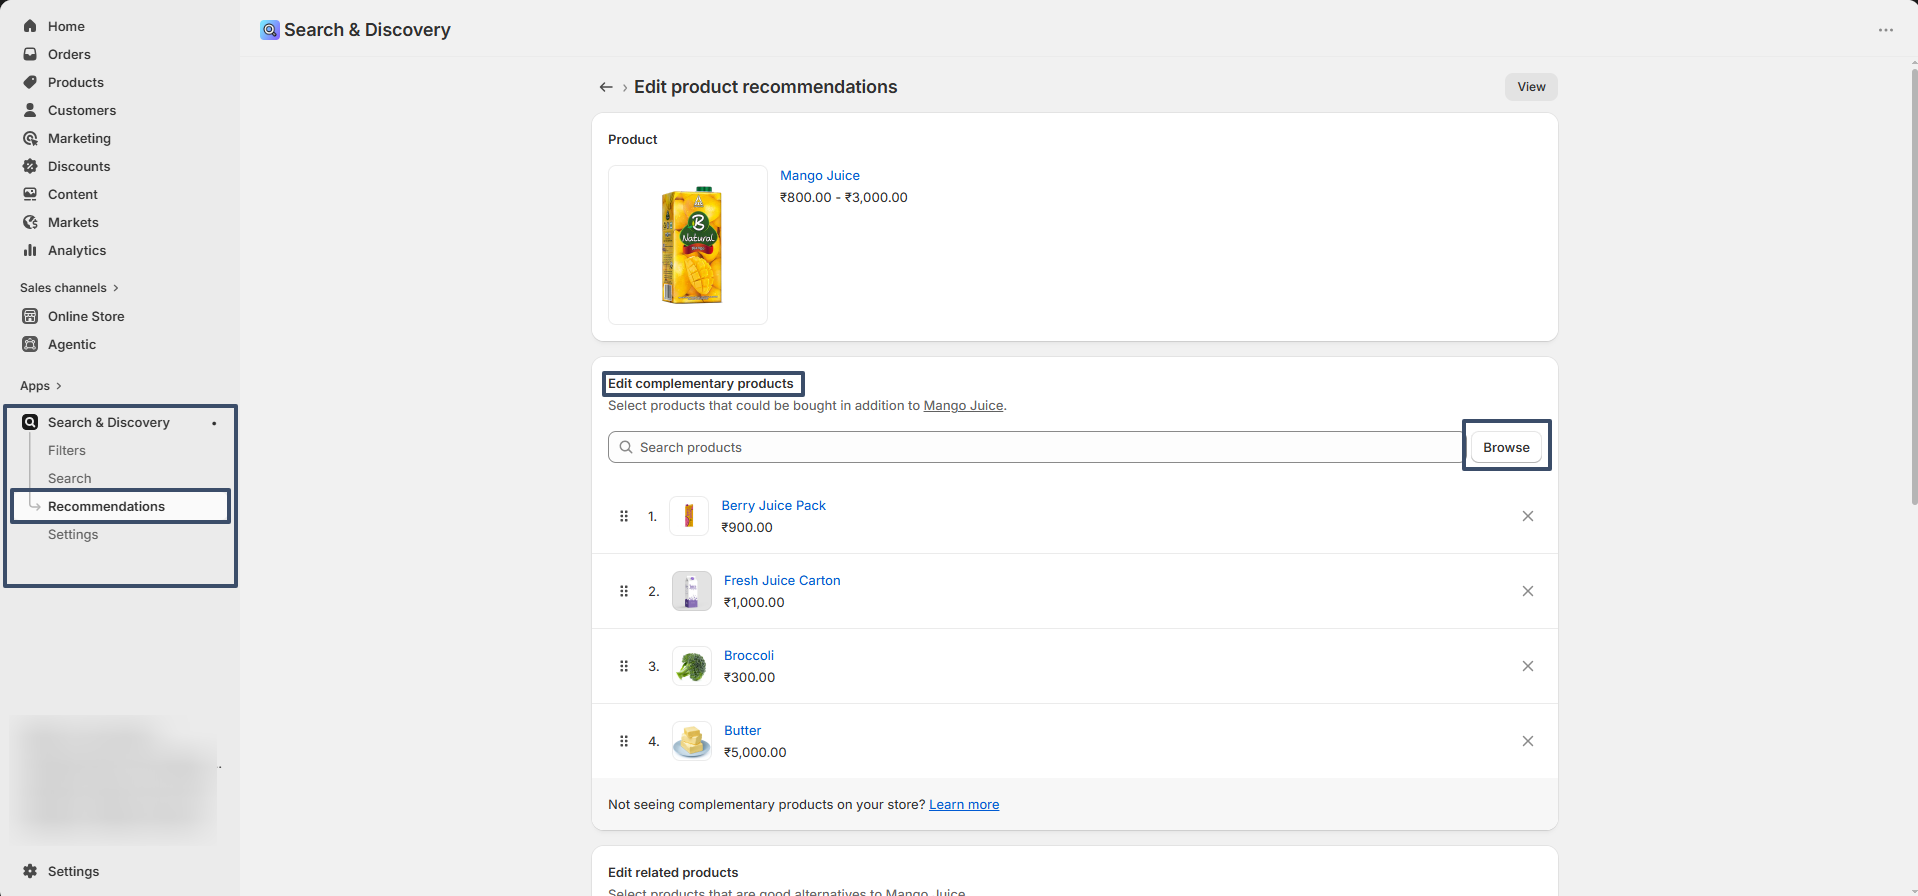Image resolution: width=1918 pixels, height=896 pixels.
Task: Focus the Search products input field
Action: tap(1035, 447)
